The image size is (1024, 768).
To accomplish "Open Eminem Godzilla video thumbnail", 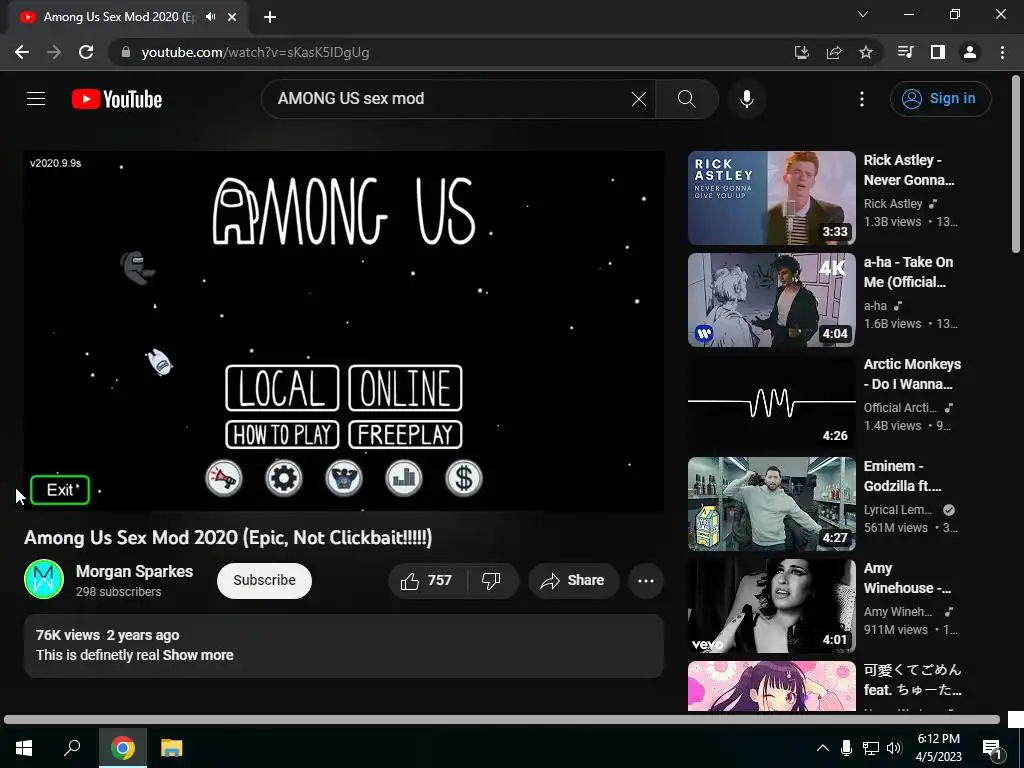I will point(771,504).
